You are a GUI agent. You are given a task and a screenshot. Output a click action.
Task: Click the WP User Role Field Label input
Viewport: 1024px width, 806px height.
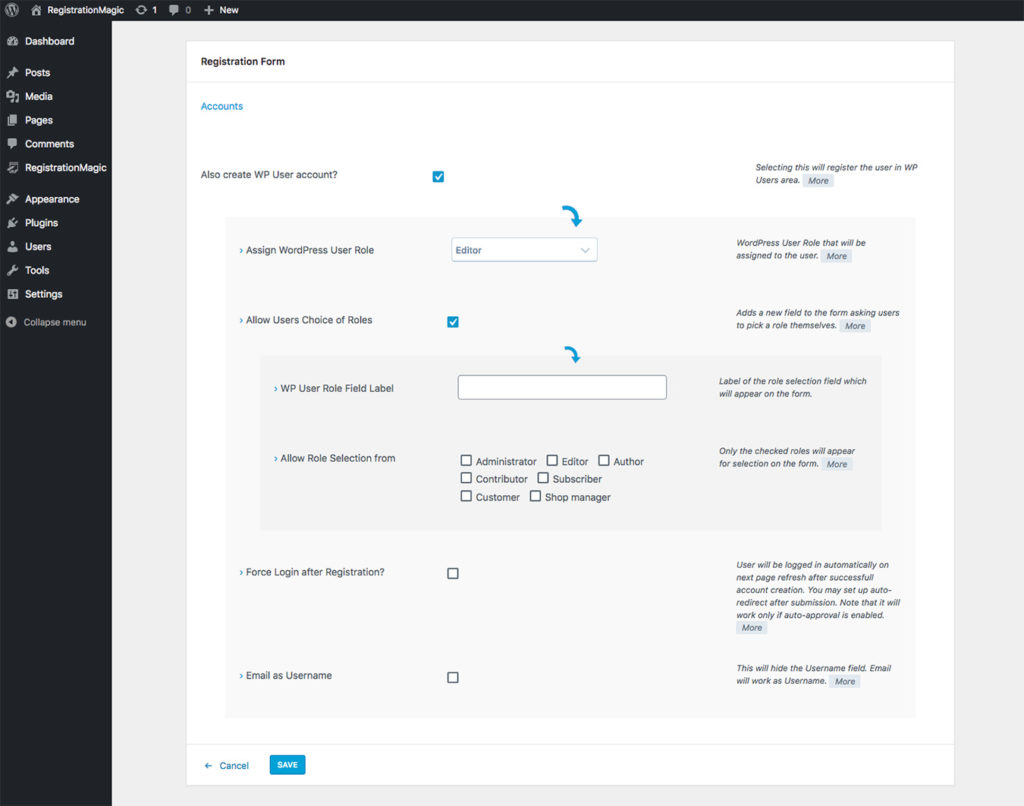click(x=561, y=388)
